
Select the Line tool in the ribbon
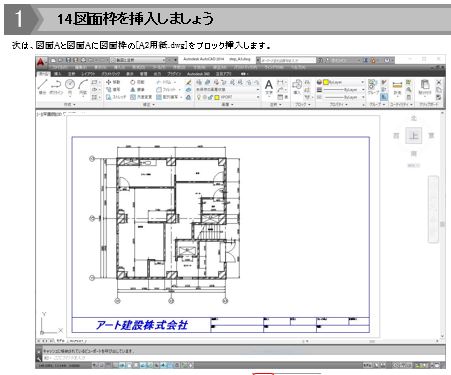click(43, 85)
